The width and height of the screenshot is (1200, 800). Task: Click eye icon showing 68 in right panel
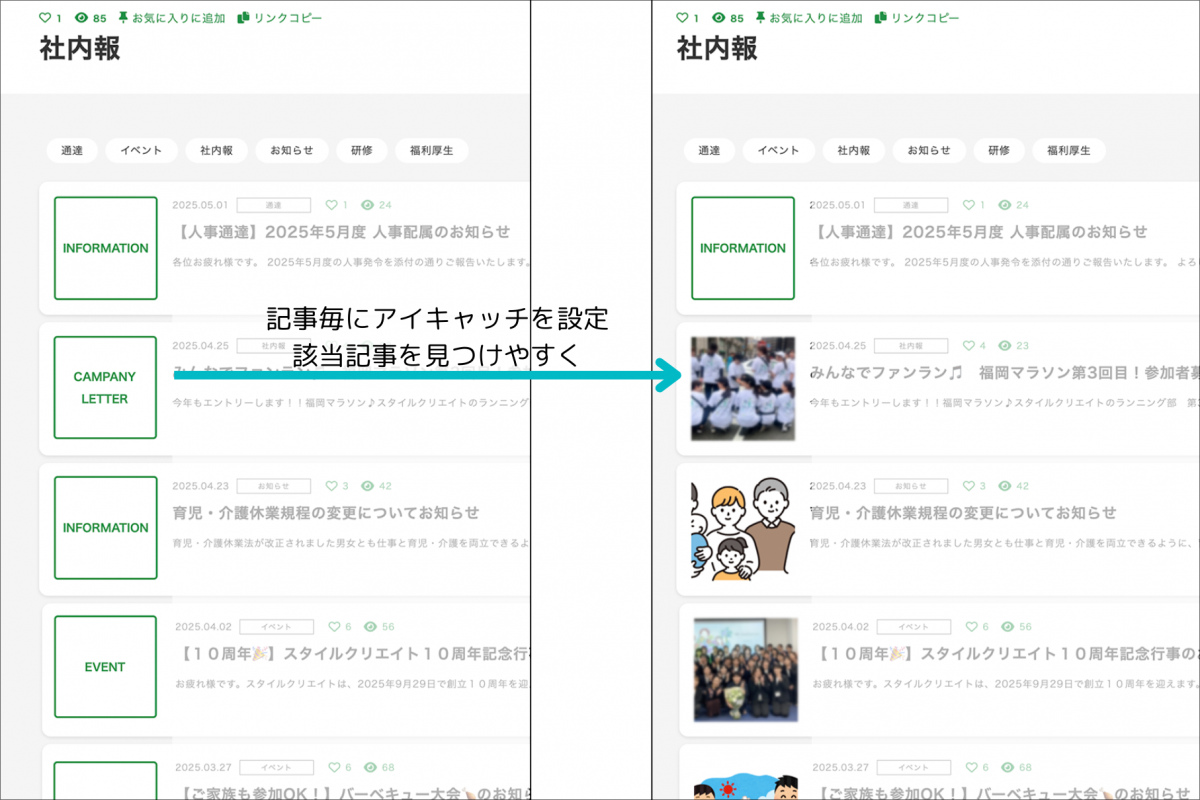(x=1007, y=767)
